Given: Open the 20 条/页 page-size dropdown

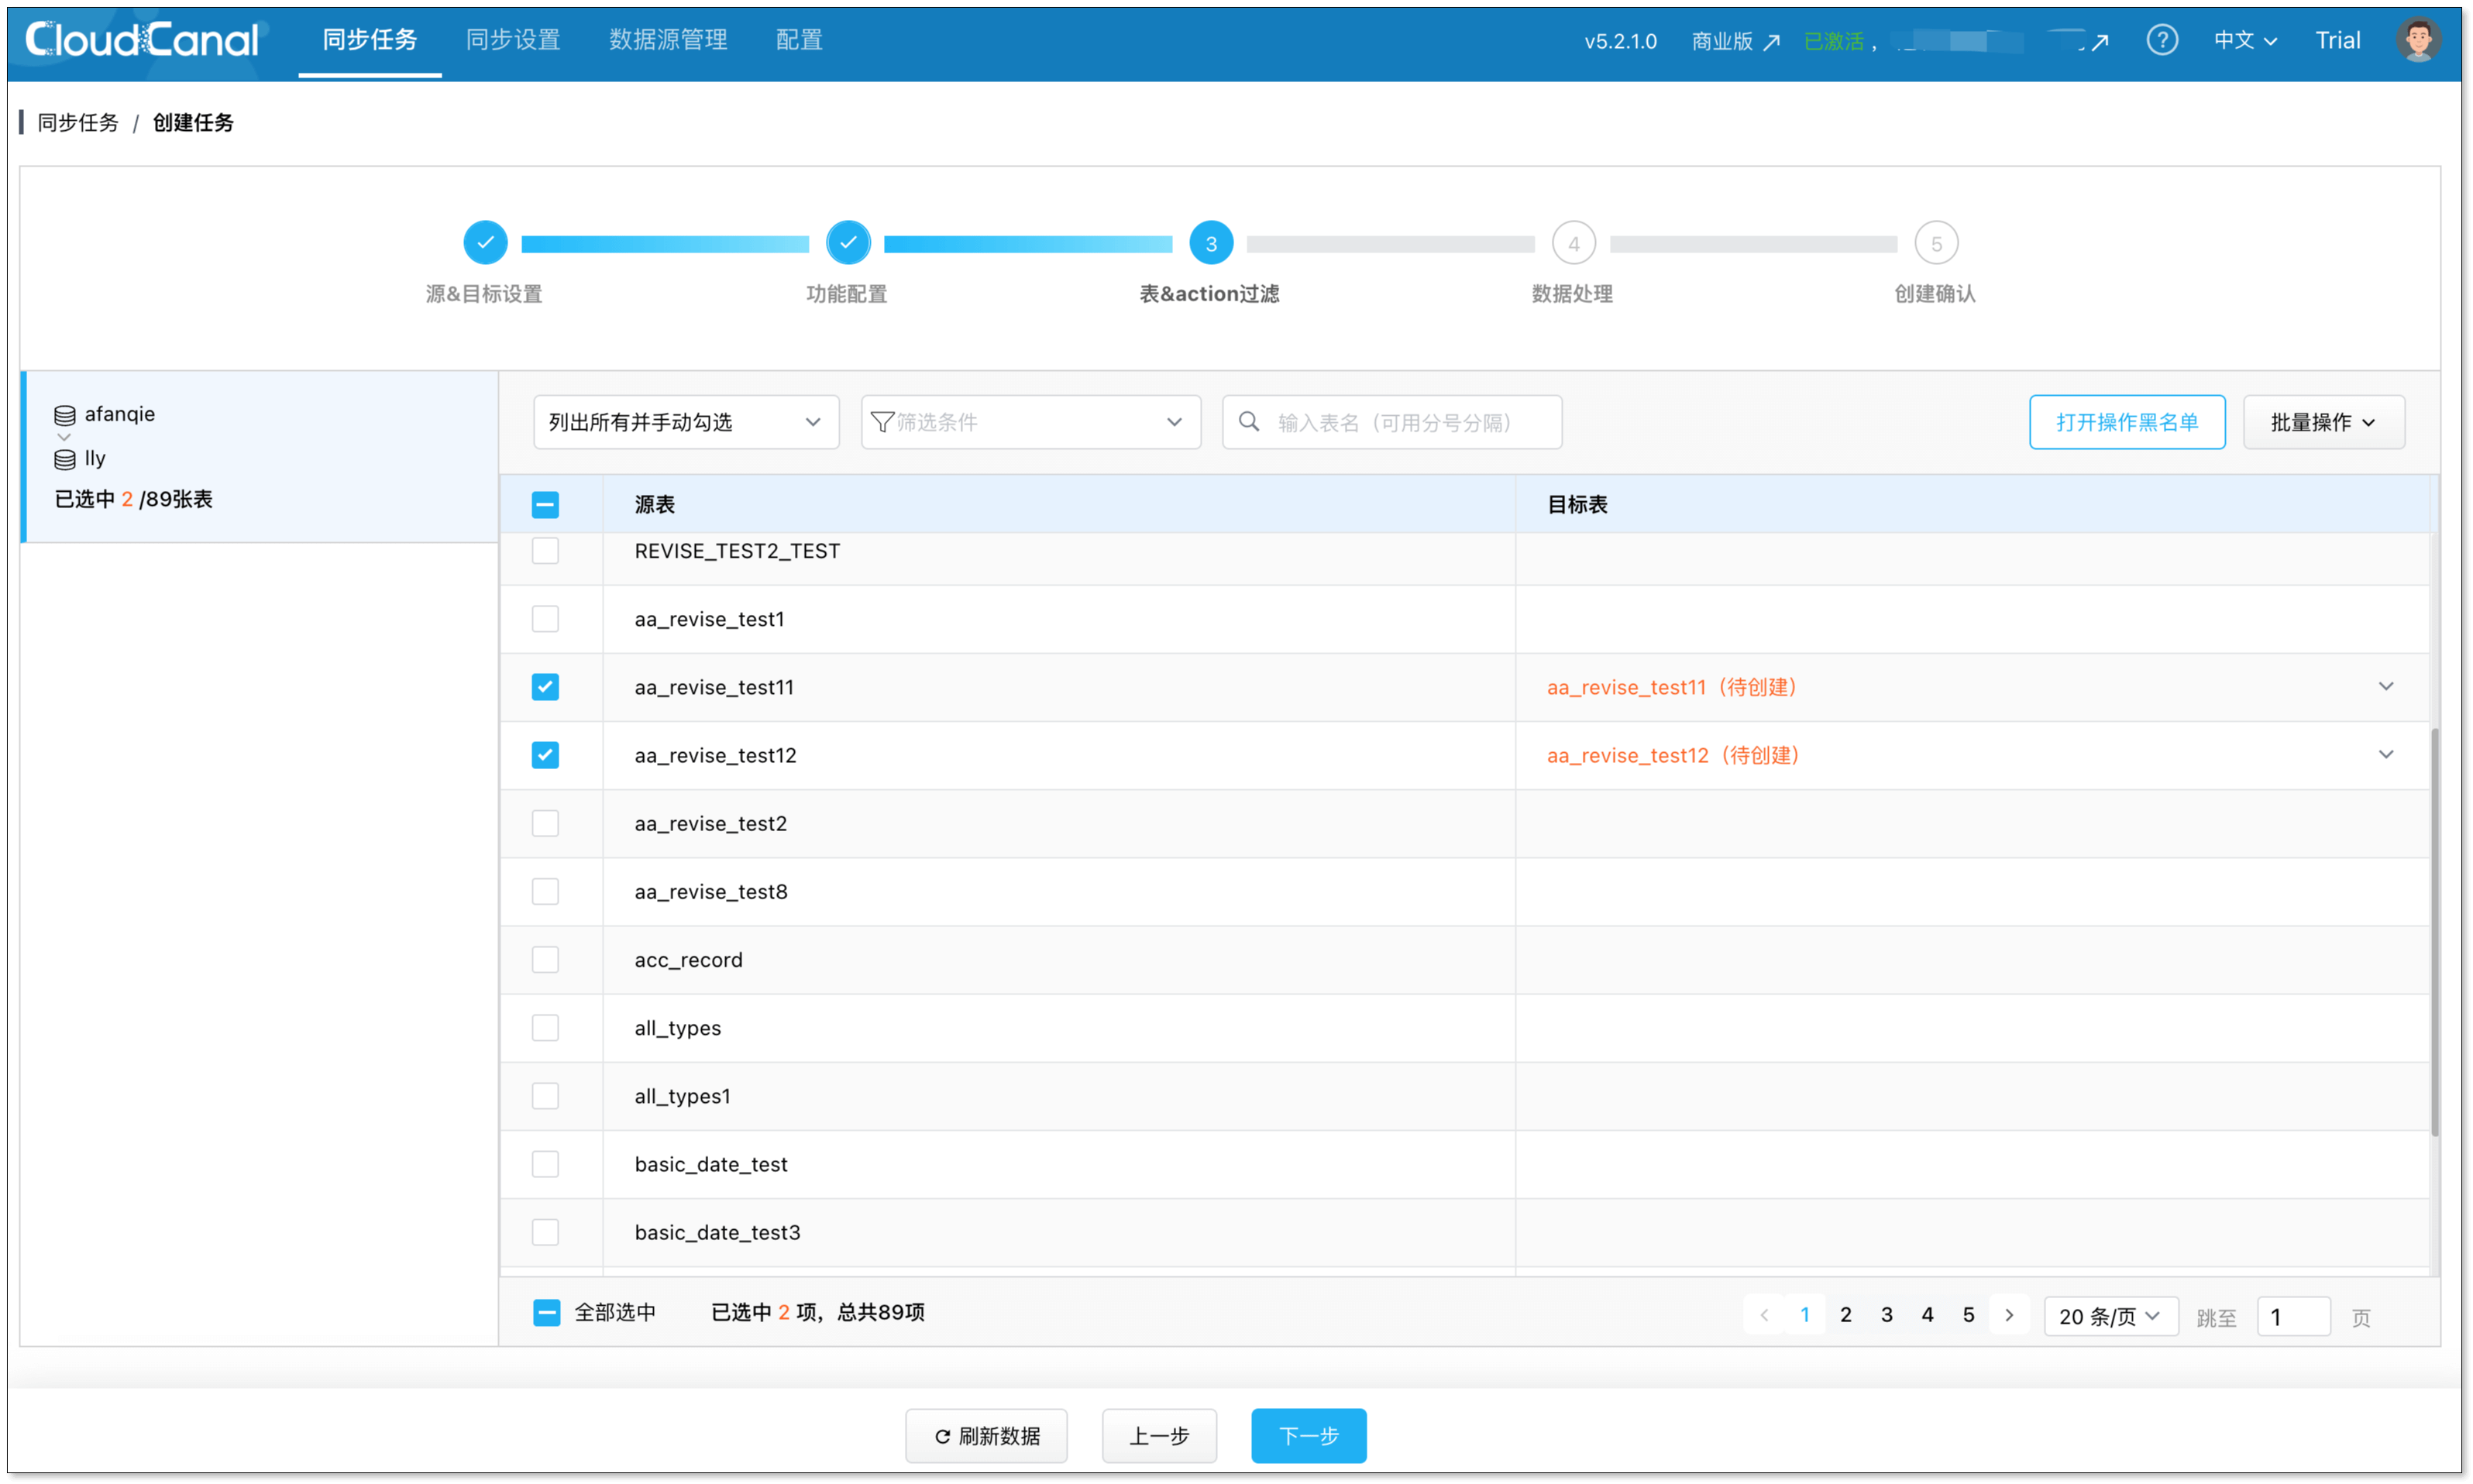Looking at the screenshot, I should click(x=2110, y=1316).
